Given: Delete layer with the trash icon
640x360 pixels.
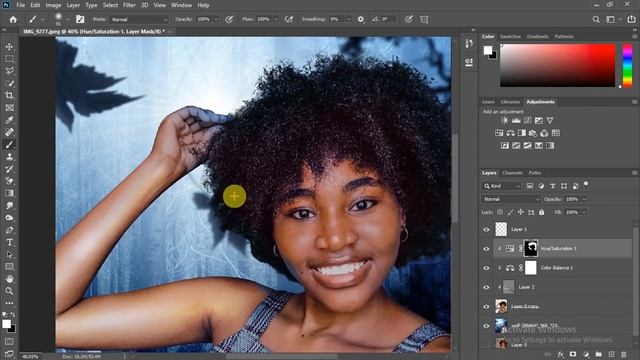Looking at the screenshot, I should point(624,354).
